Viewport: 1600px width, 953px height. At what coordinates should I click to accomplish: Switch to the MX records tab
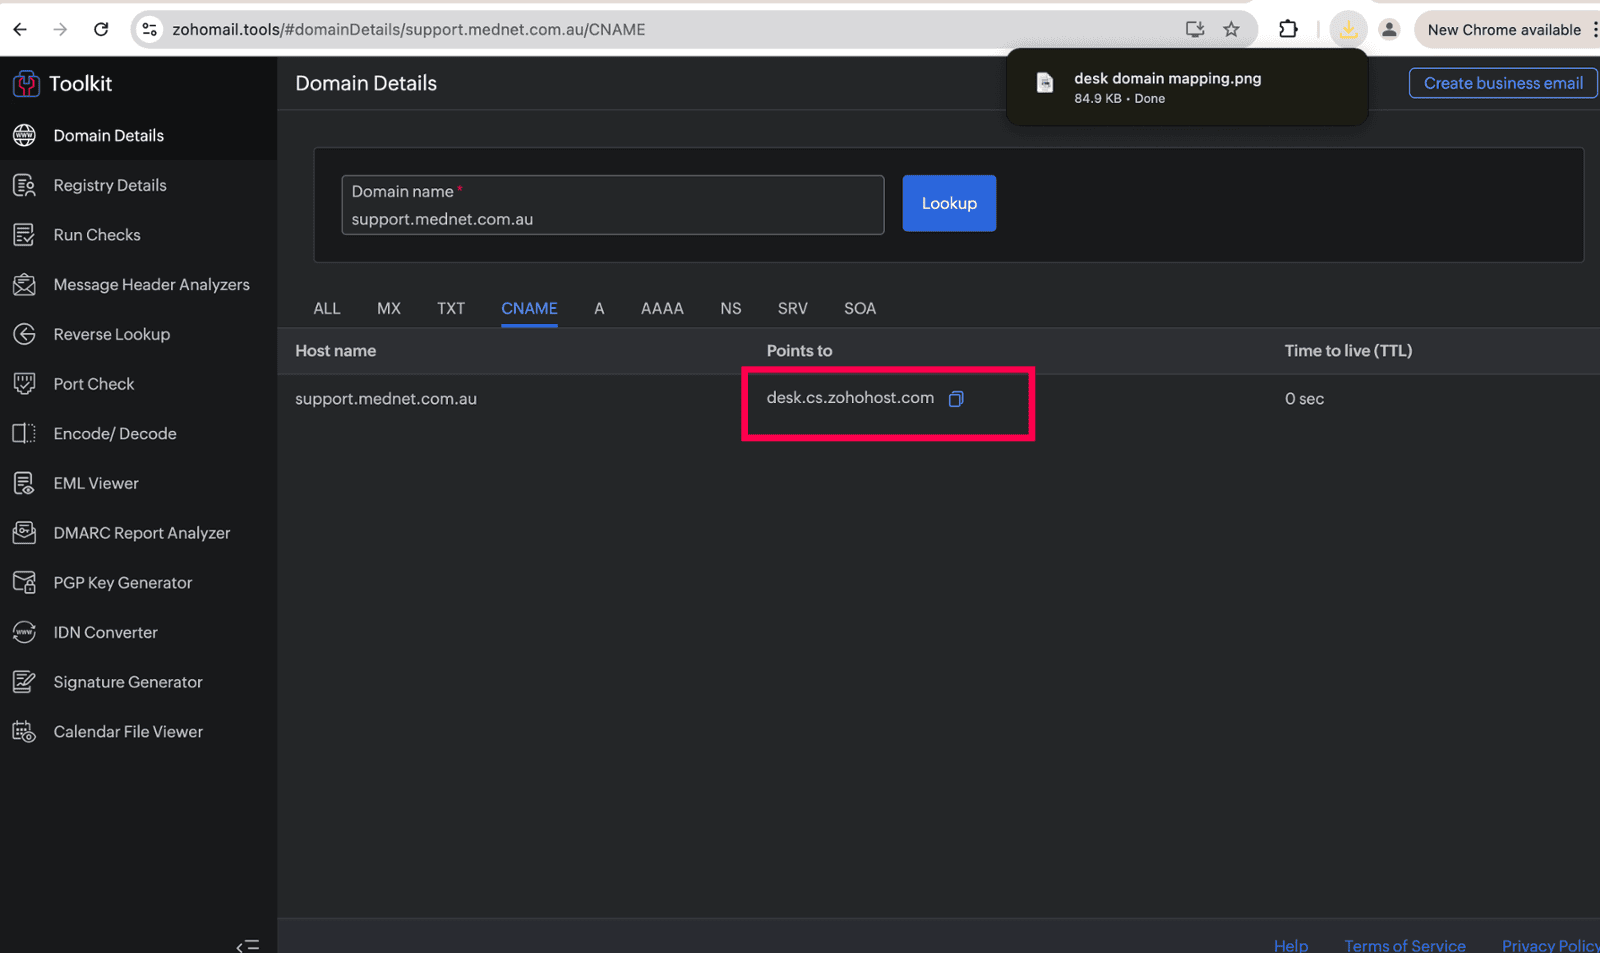coord(388,308)
